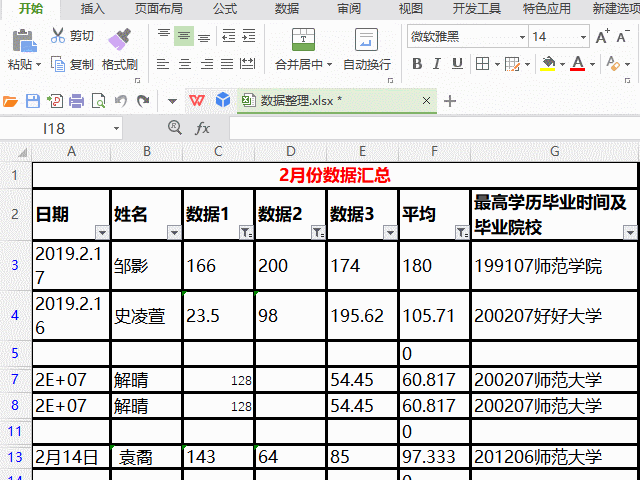Align text left horizontally

(163, 64)
